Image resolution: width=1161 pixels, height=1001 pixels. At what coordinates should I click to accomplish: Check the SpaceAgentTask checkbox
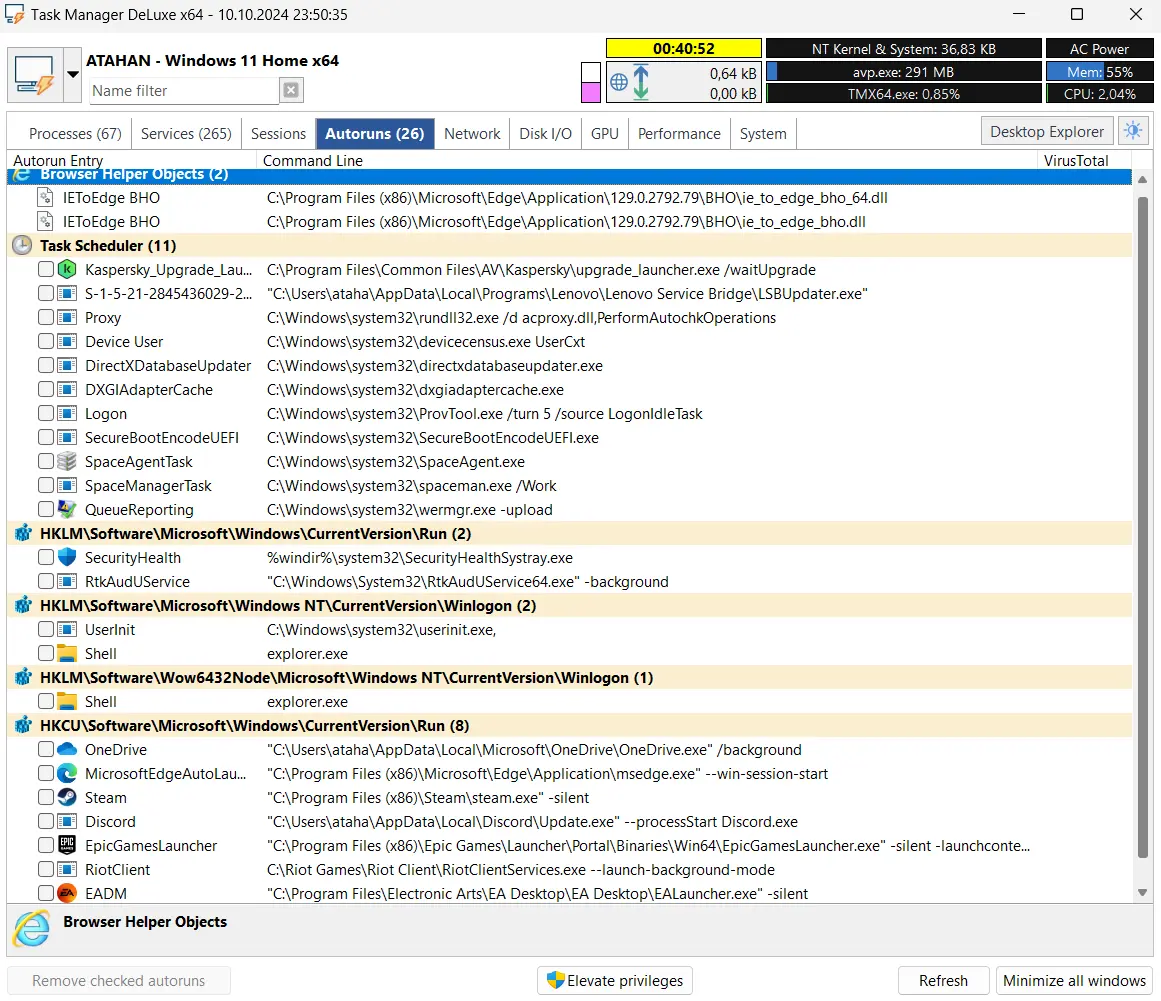tap(46, 461)
